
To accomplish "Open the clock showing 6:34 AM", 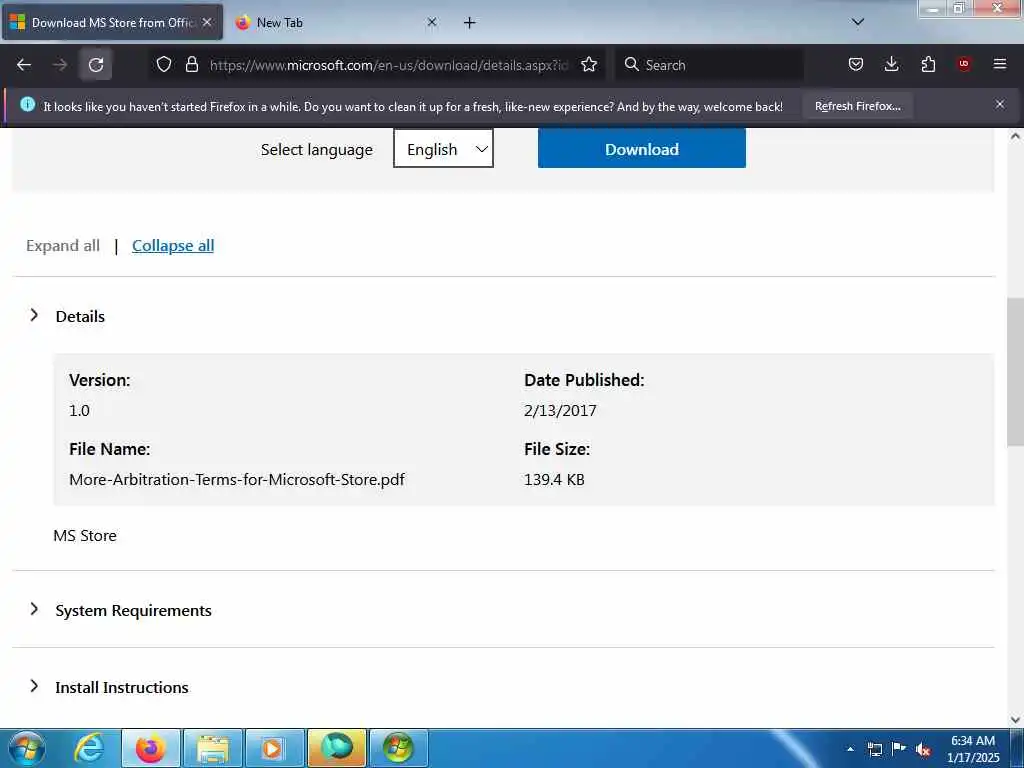I will click(973, 748).
